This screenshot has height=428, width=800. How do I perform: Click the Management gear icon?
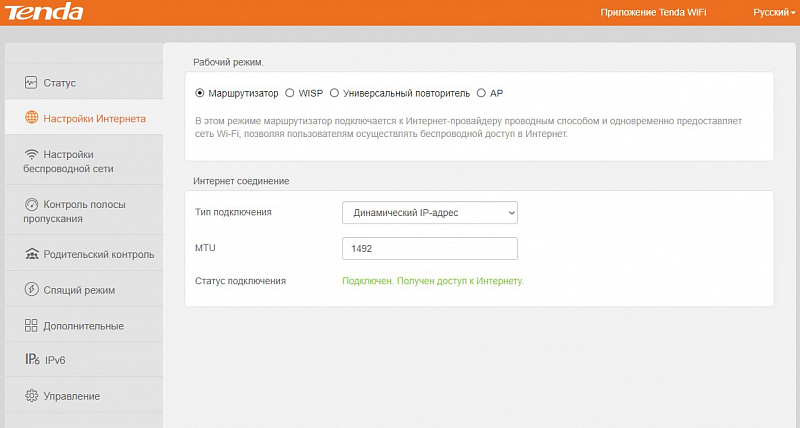31,396
